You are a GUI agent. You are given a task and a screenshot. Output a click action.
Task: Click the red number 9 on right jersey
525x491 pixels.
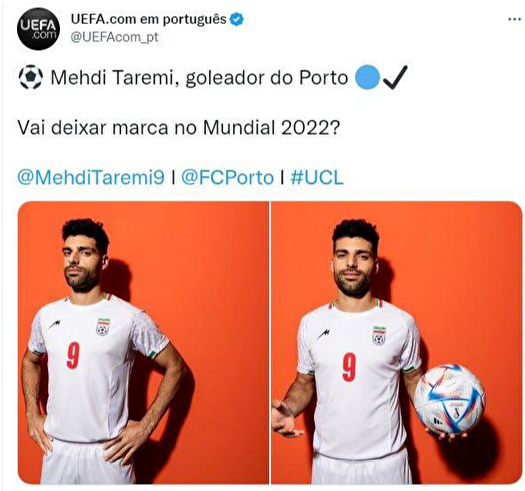pos(349,367)
